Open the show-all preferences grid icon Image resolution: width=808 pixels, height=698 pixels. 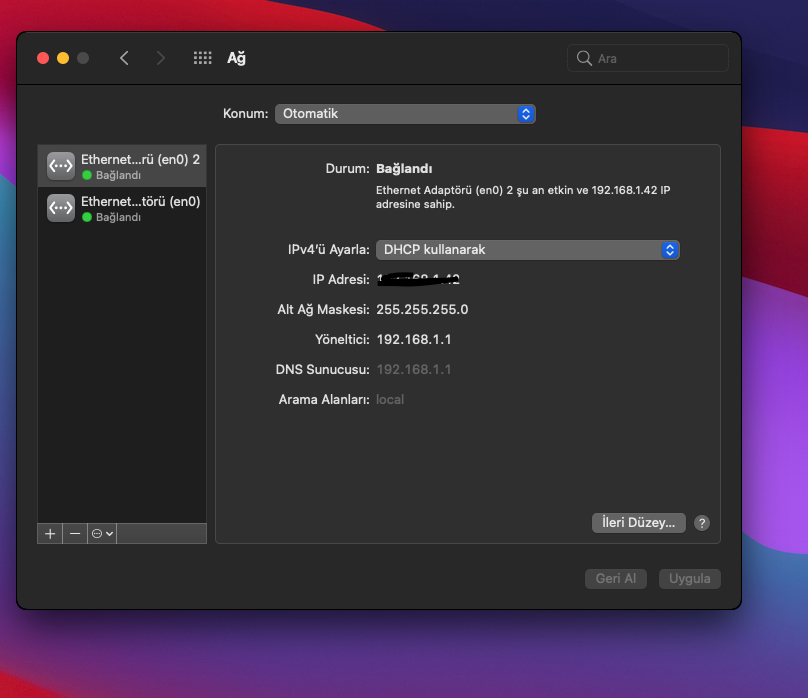point(202,58)
